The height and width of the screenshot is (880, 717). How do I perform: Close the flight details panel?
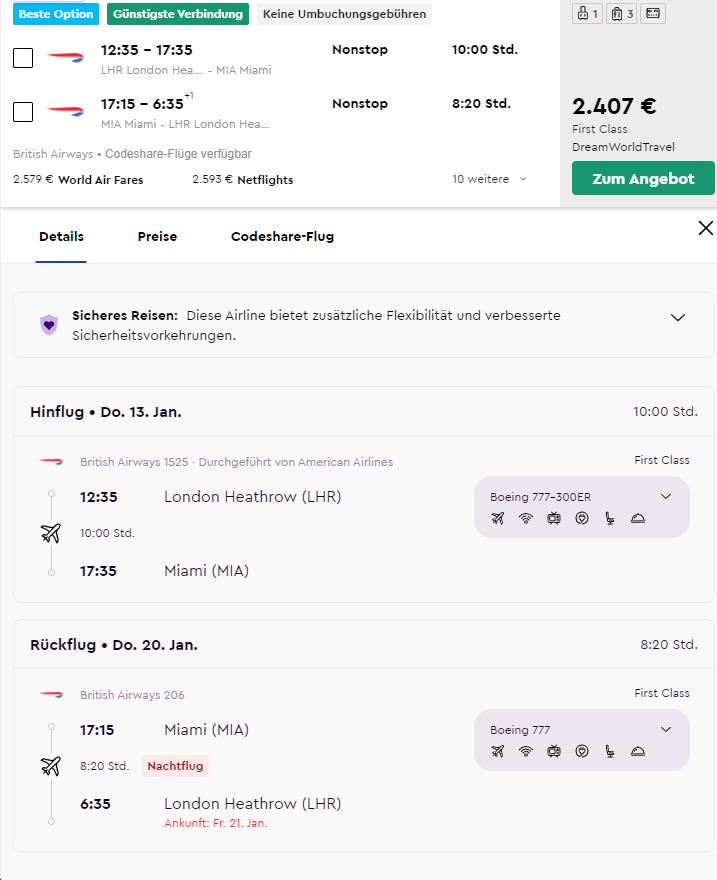705,228
